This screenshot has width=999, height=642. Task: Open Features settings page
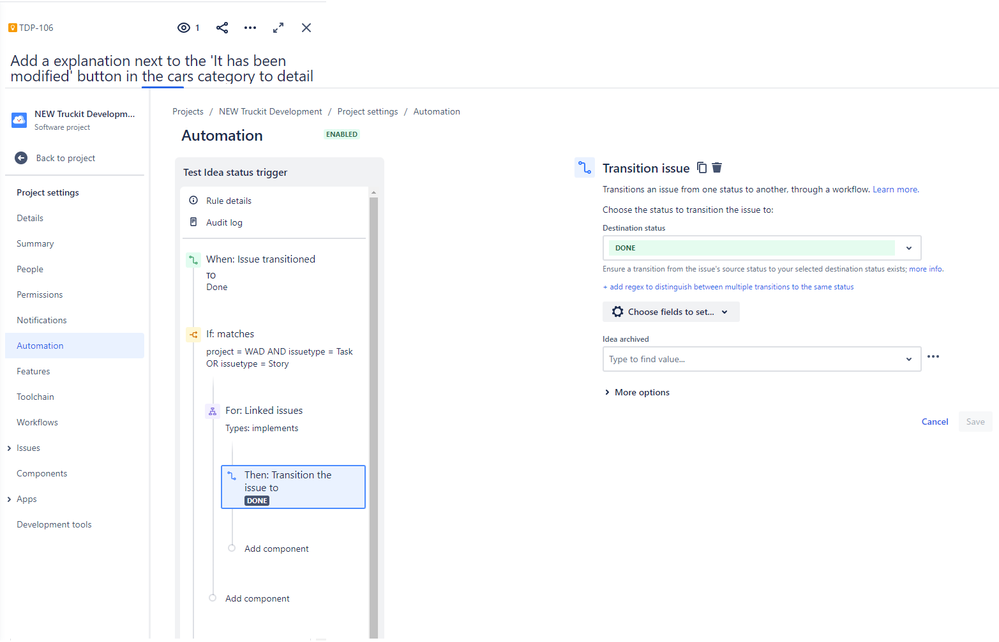(33, 371)
